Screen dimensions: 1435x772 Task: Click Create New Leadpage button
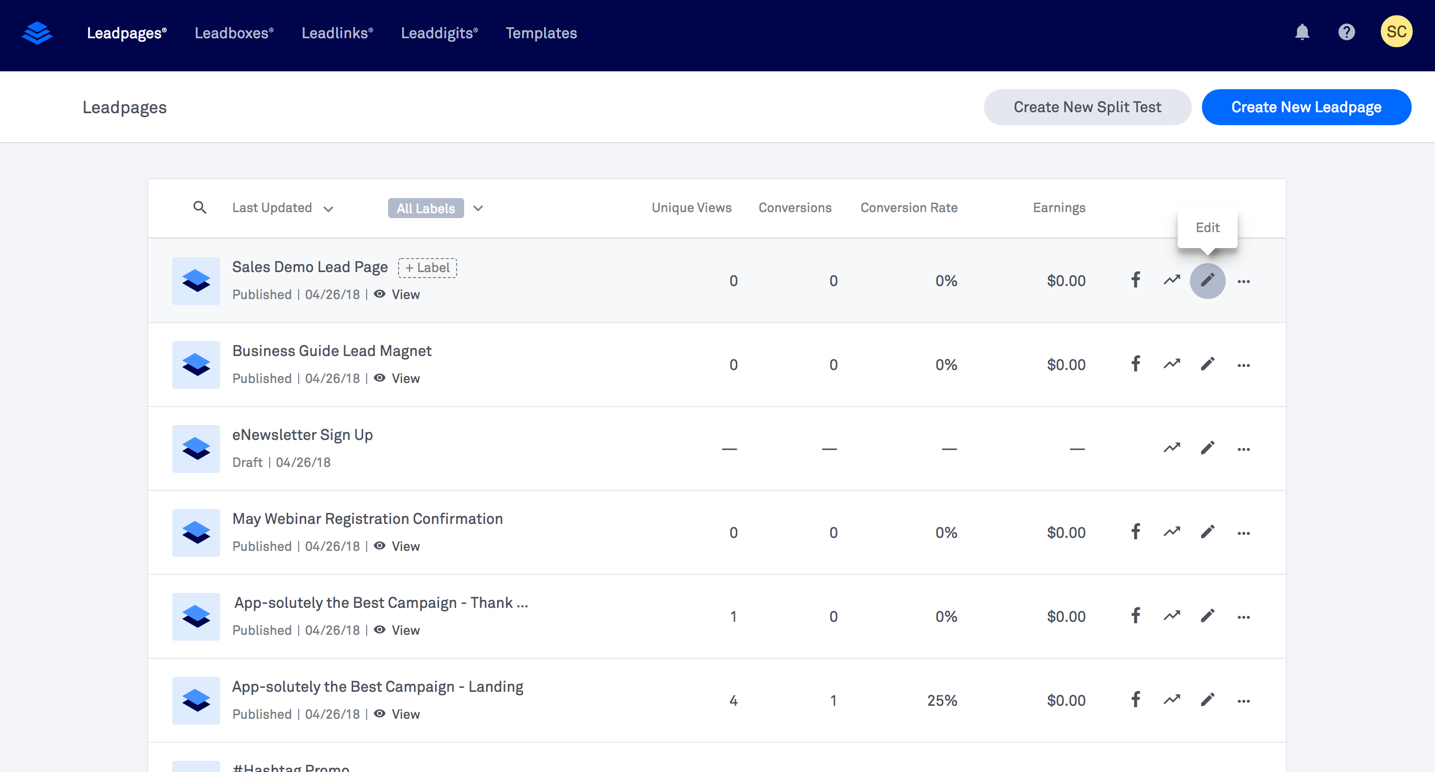[1306, 107]
